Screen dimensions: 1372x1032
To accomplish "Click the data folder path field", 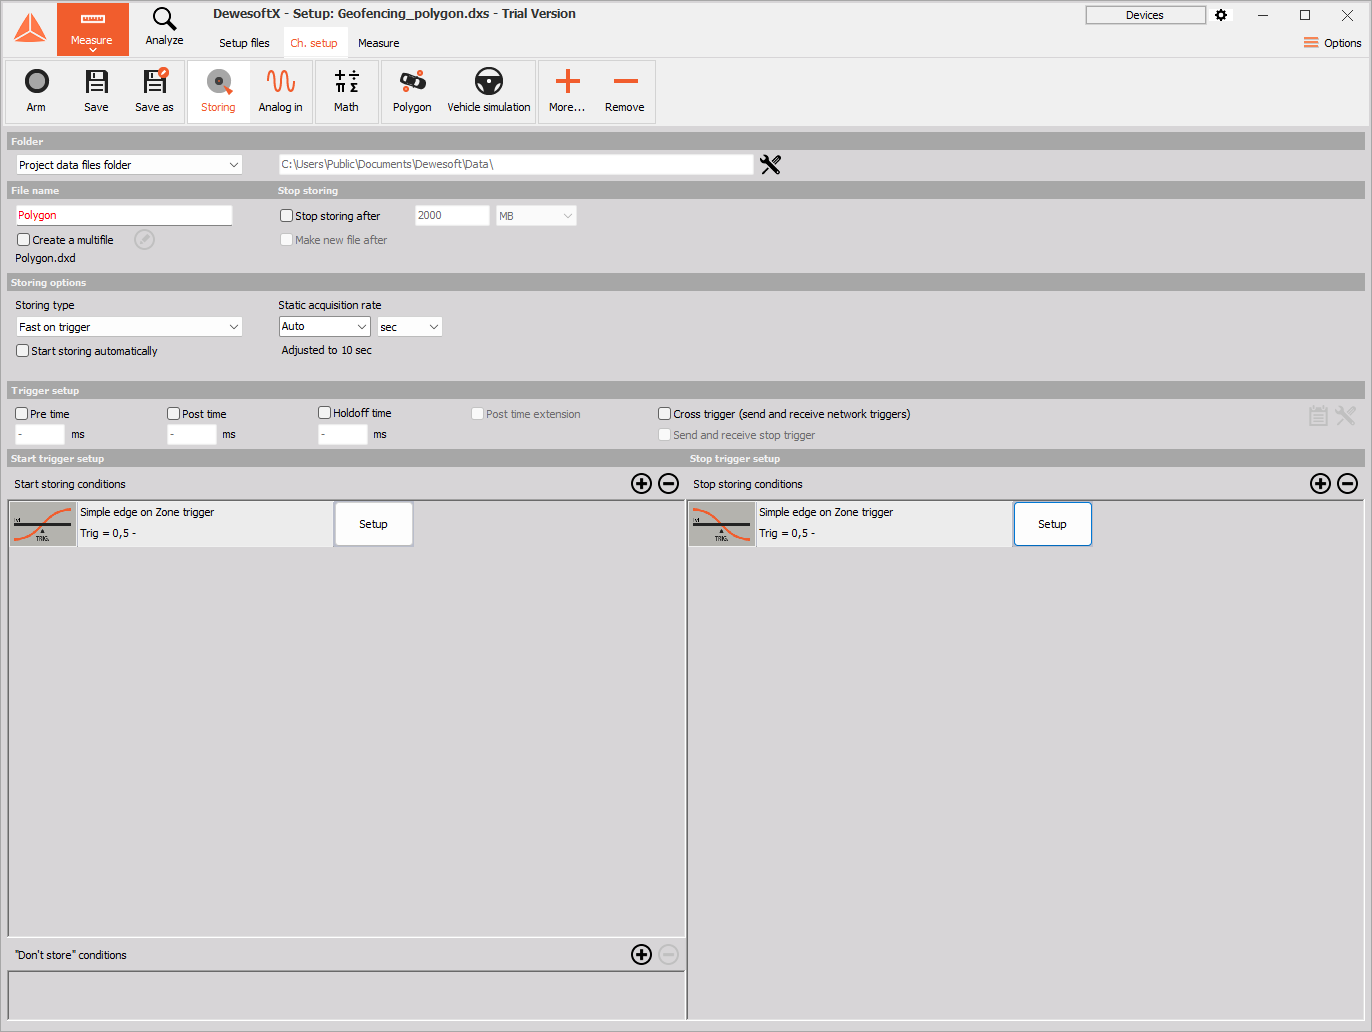I will [x=516, y=165].
